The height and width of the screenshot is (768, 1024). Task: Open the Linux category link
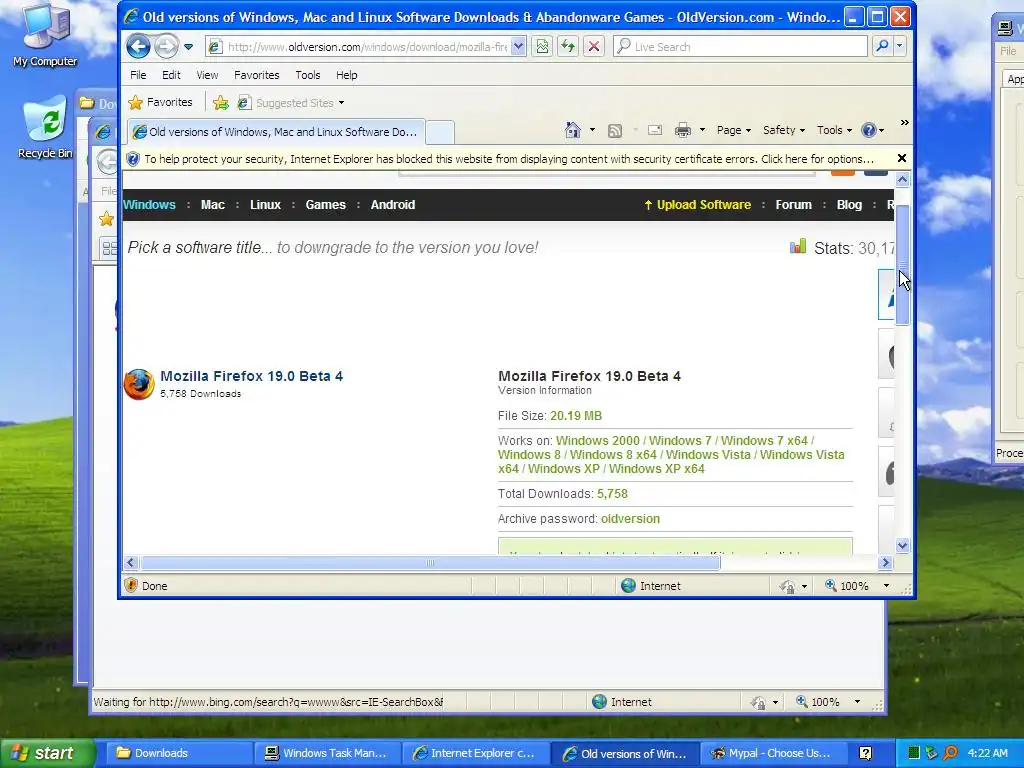pos(265,204)
